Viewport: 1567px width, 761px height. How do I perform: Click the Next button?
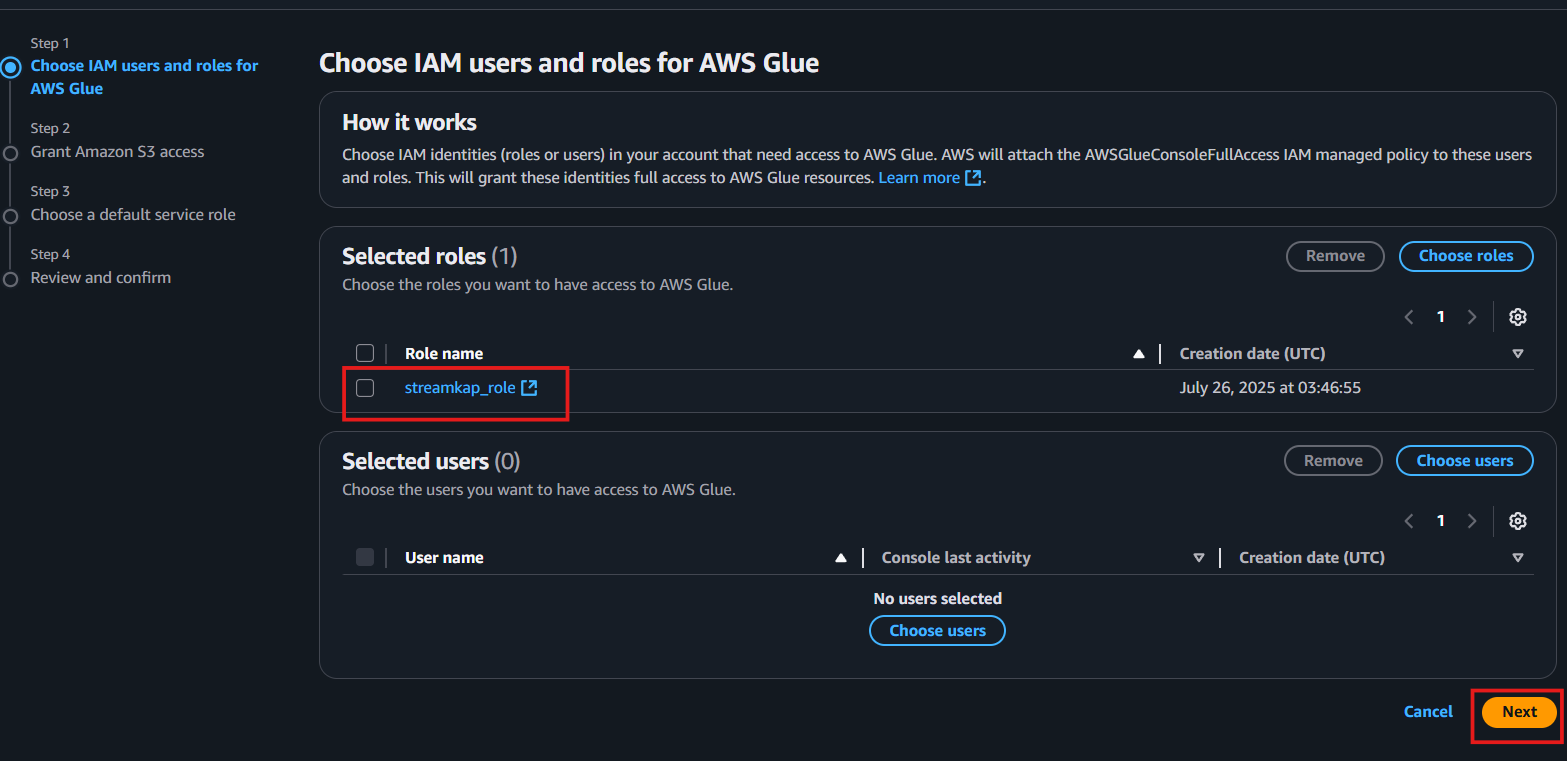tap(1519, 712)
